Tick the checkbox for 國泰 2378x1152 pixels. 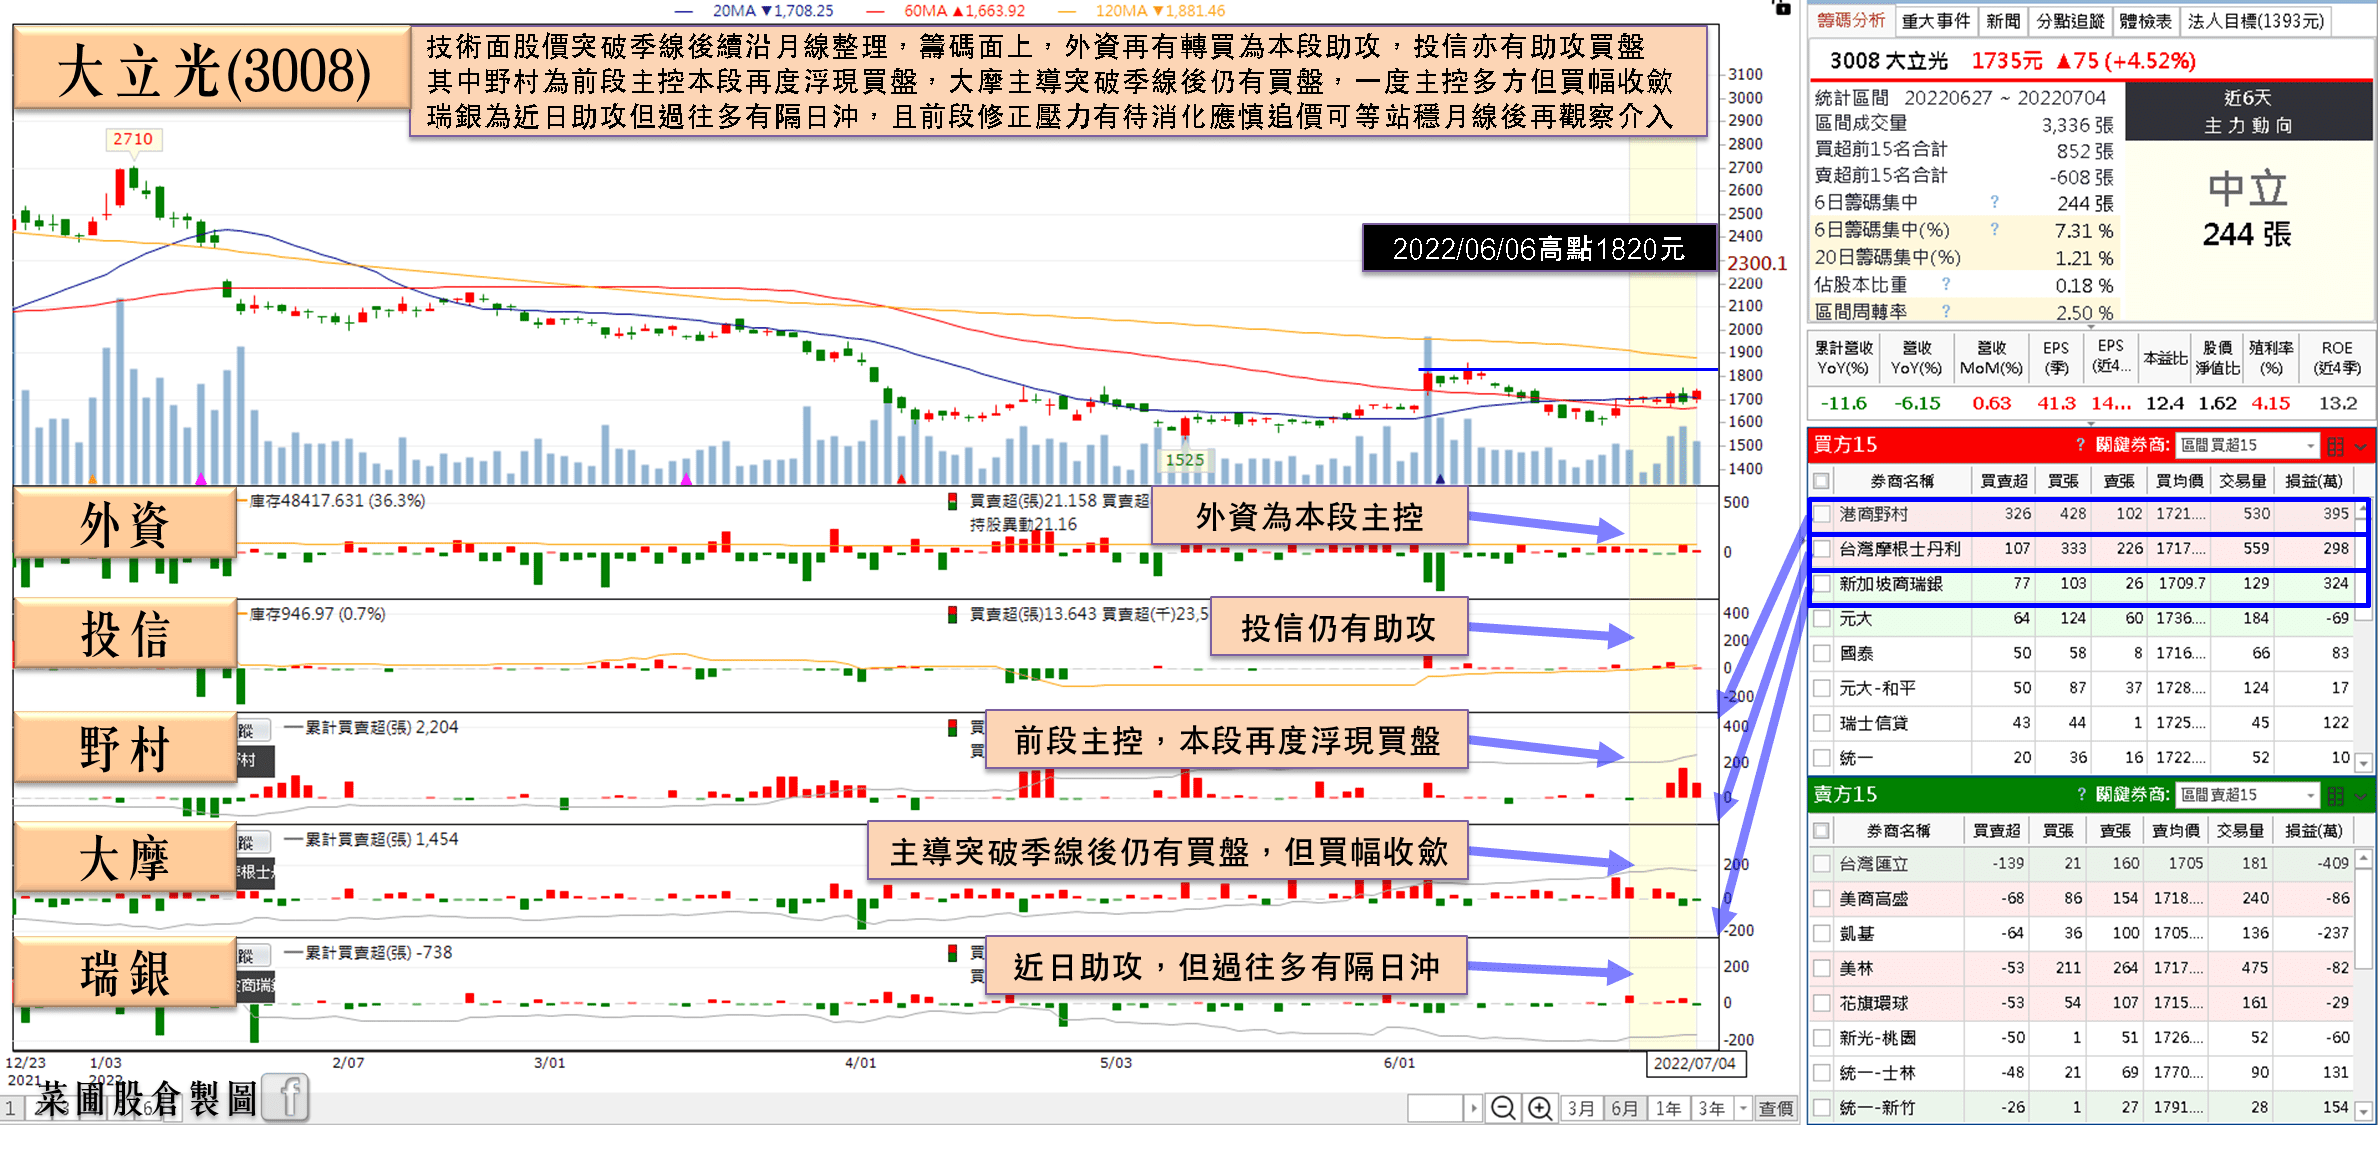point(1822,654)
